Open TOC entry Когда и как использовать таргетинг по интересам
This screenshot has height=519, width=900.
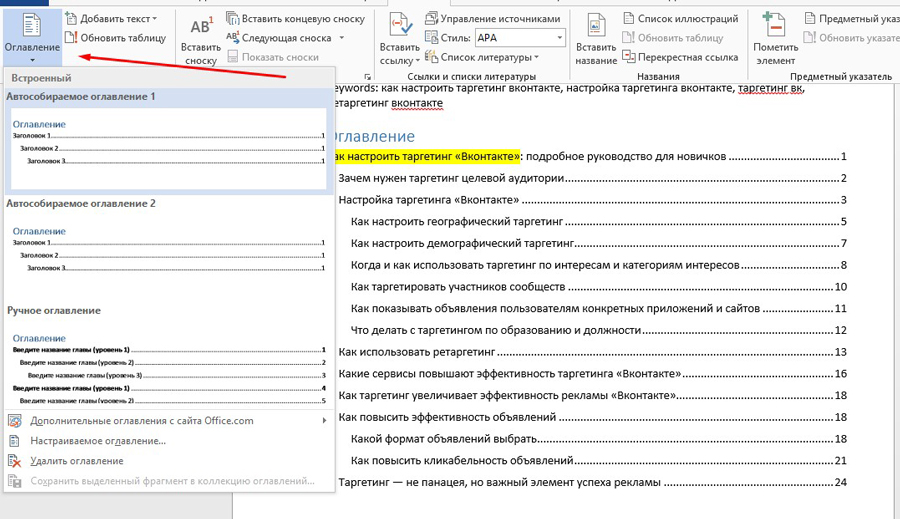pyautogui.click(x=599, y=265)
